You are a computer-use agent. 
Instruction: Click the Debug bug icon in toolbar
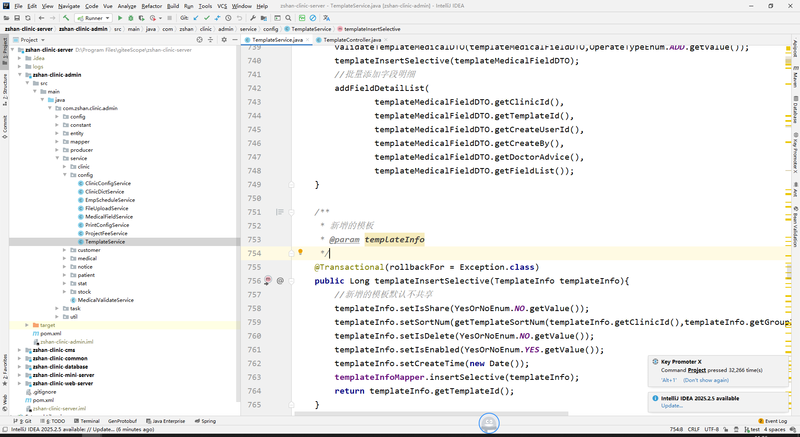click(132, 18)
